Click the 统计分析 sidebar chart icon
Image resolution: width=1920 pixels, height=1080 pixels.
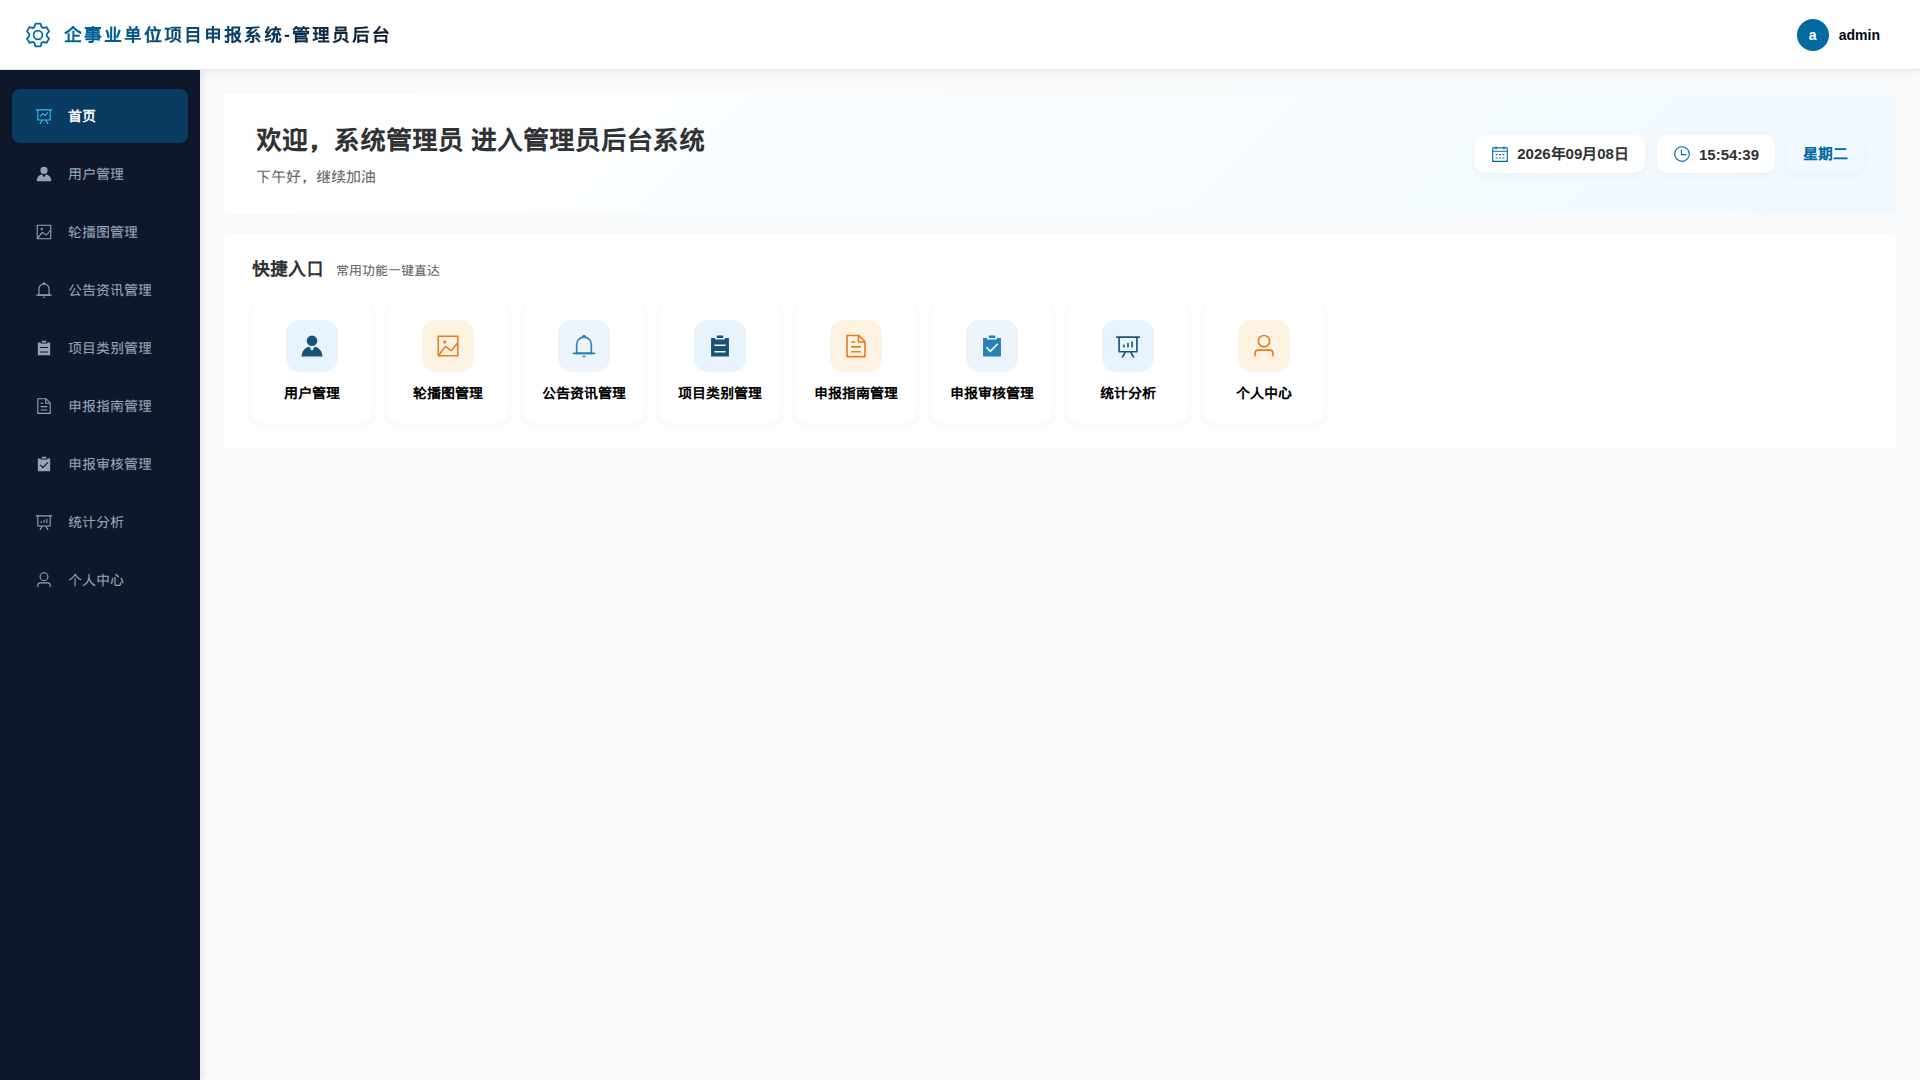[44, 522]
